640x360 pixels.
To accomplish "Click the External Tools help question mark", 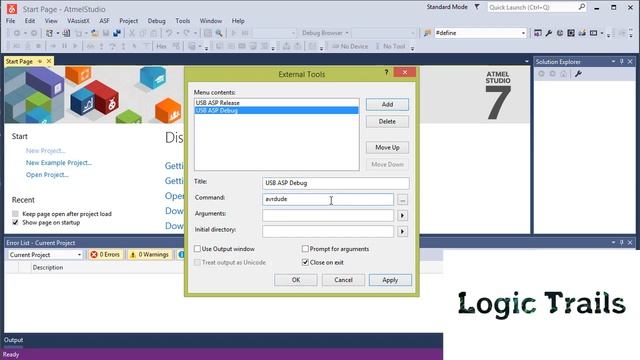I will coord(386,72).
